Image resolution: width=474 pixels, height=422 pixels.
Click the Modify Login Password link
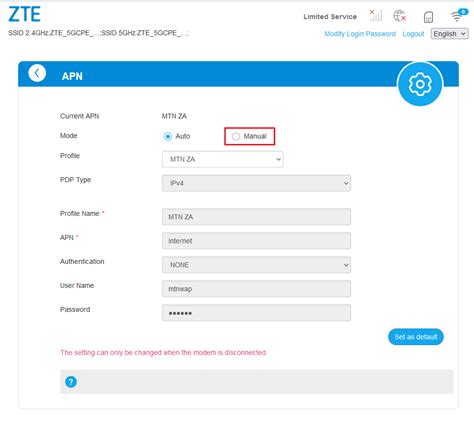tap(360, 34)
